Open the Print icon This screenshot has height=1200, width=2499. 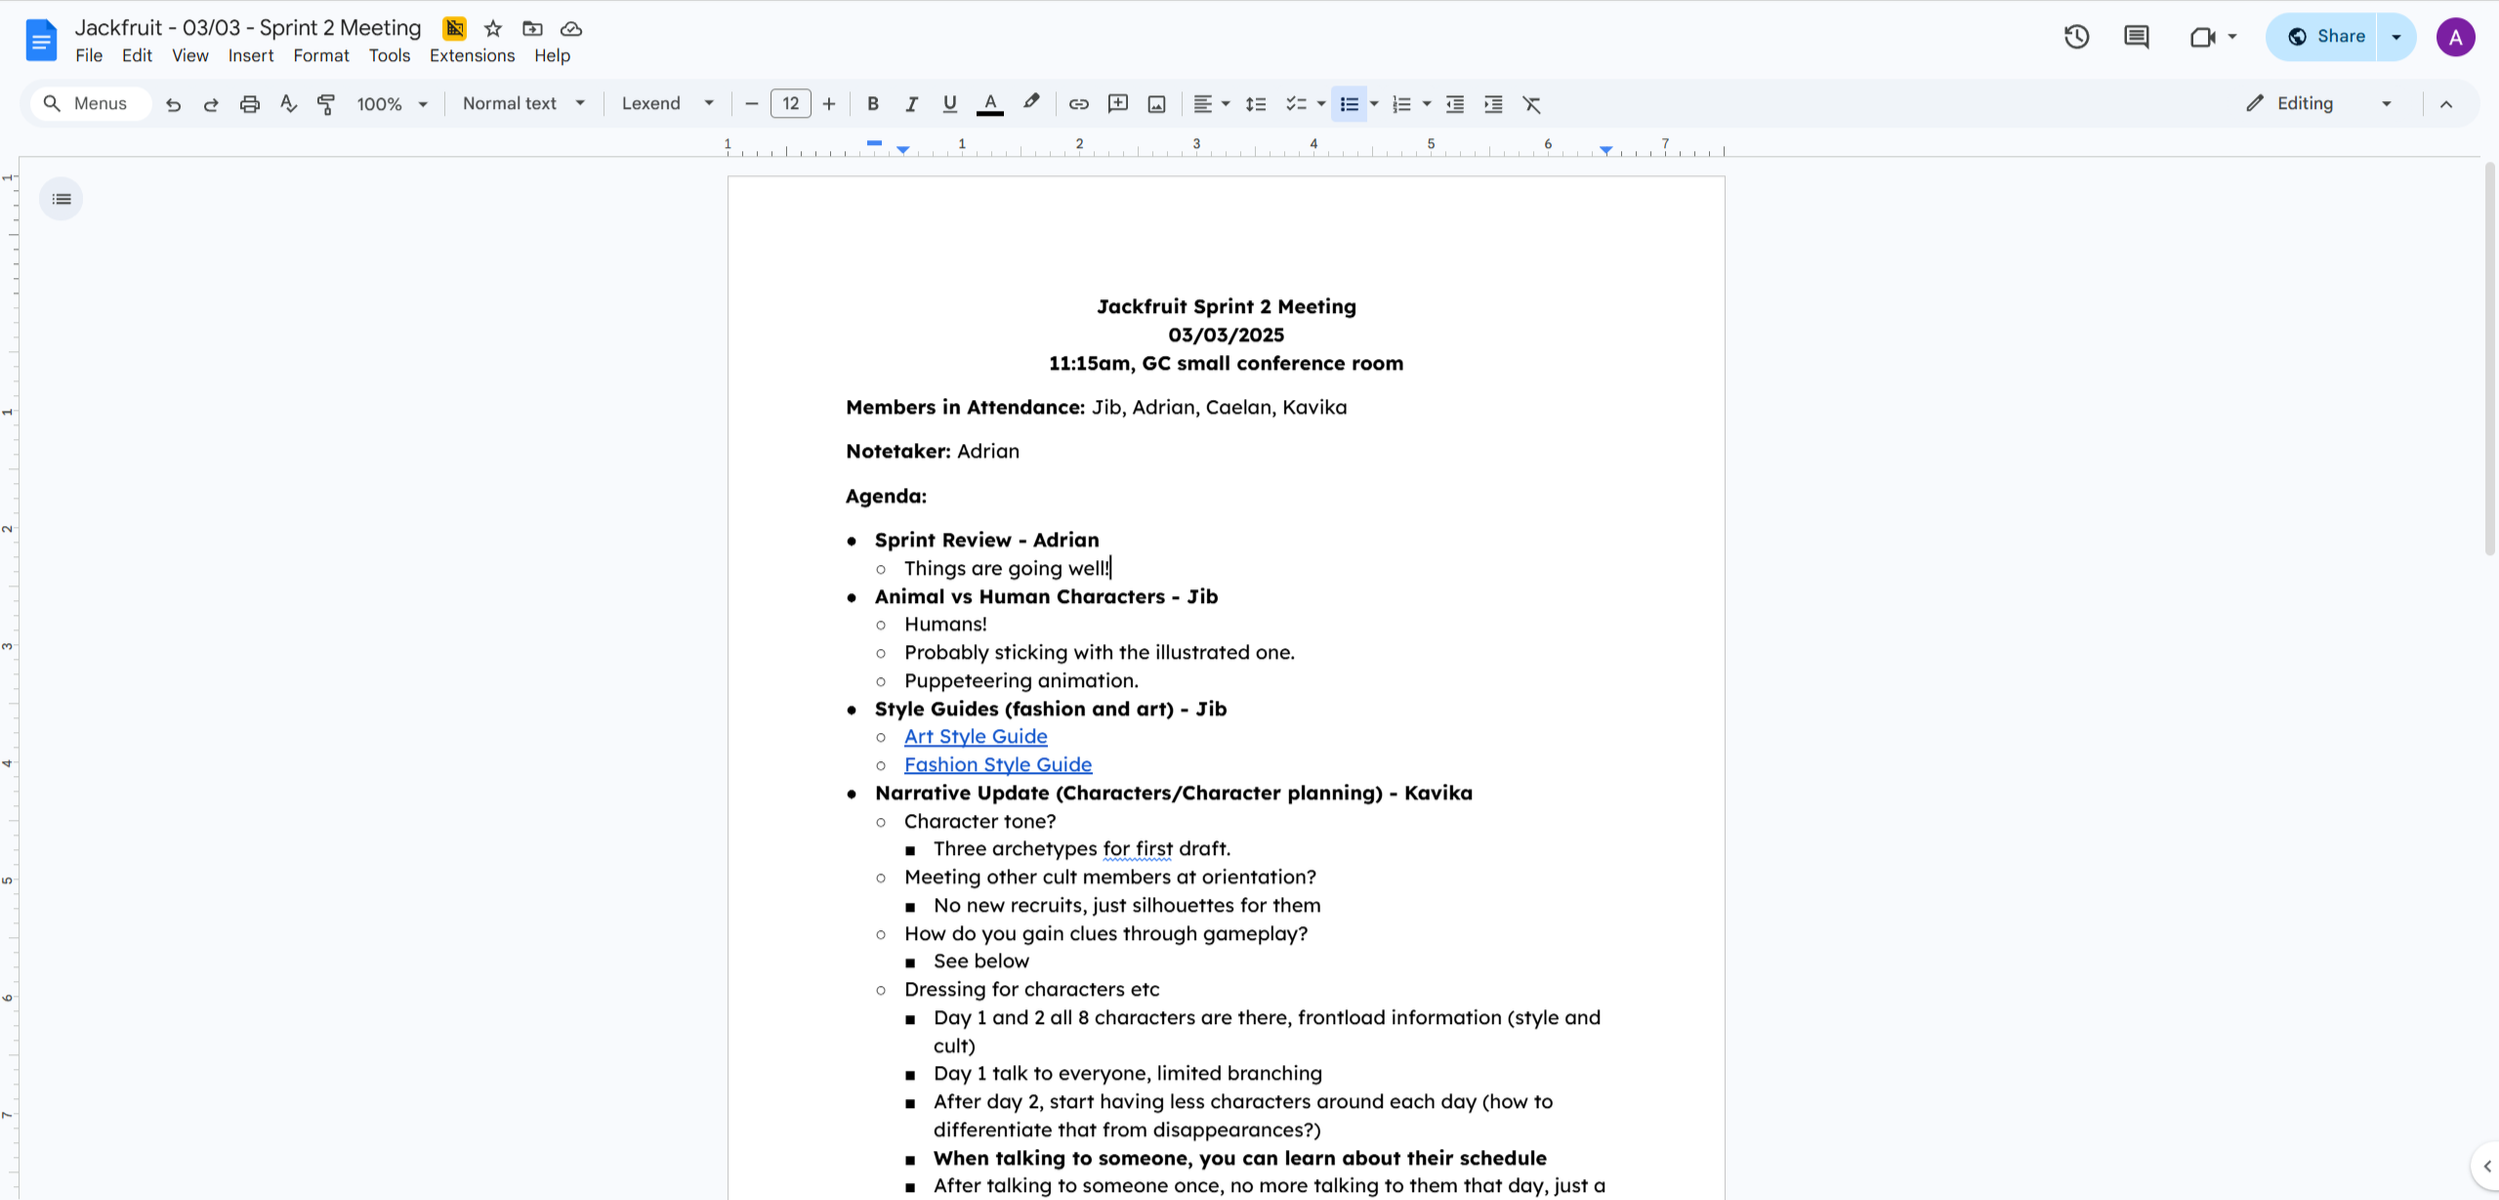[x=249, y=103]
